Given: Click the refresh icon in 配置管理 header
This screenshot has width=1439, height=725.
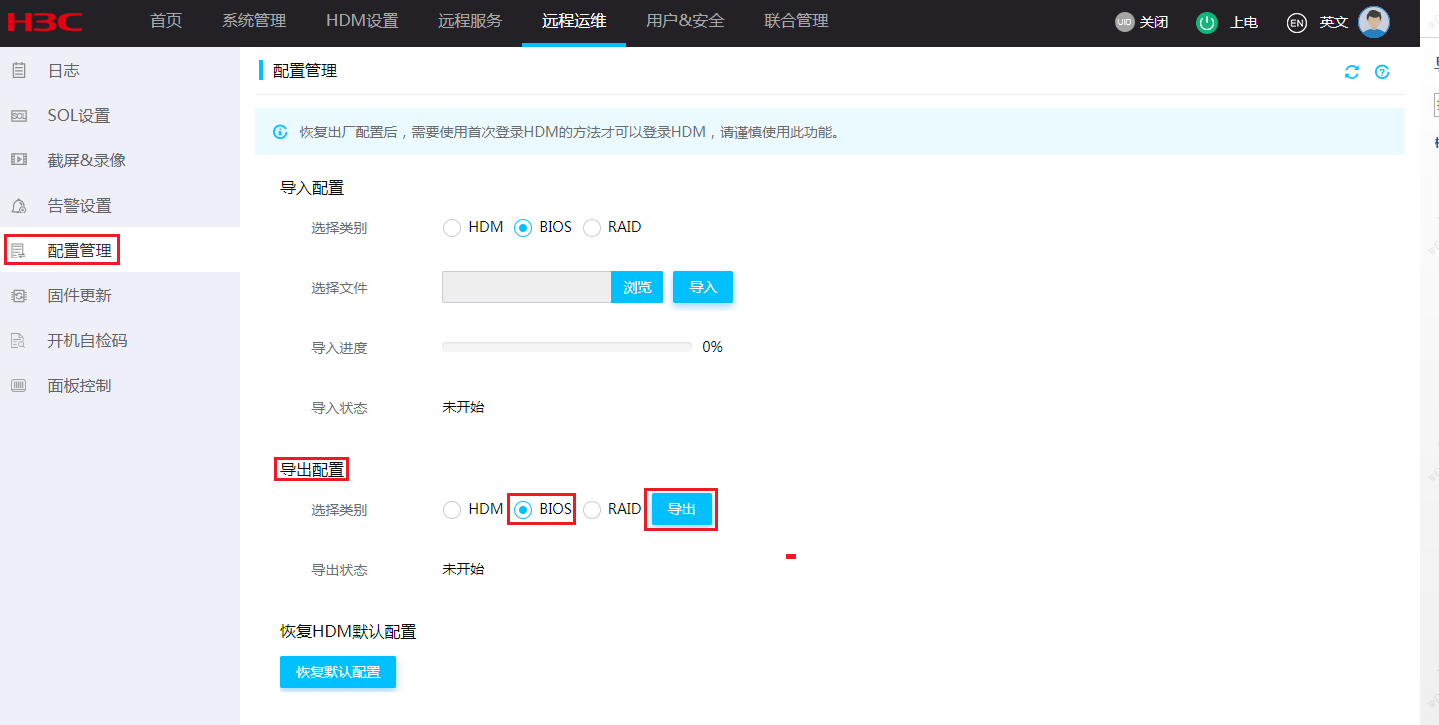Looking at the screenshot, I should point(1352,72).
